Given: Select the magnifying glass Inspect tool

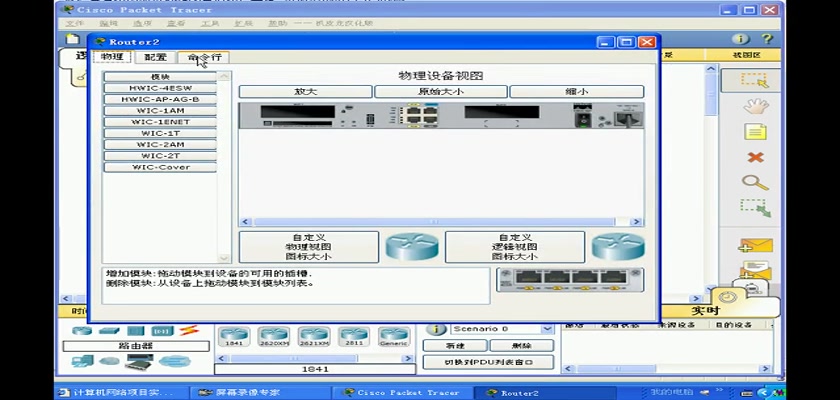Looking at the screenshot, I should pyautogui.click(x=754, y=183).
